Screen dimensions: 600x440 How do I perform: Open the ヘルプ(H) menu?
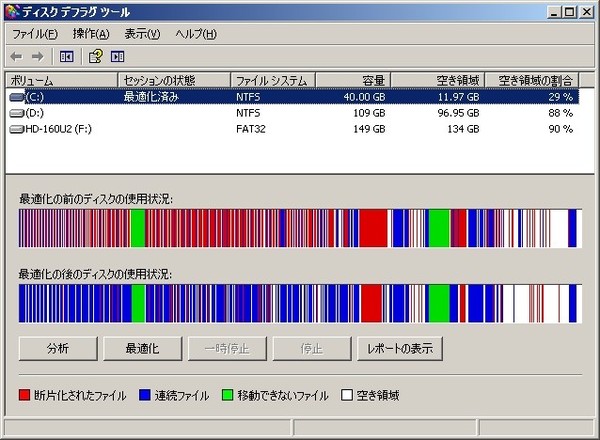coord(196,34)
